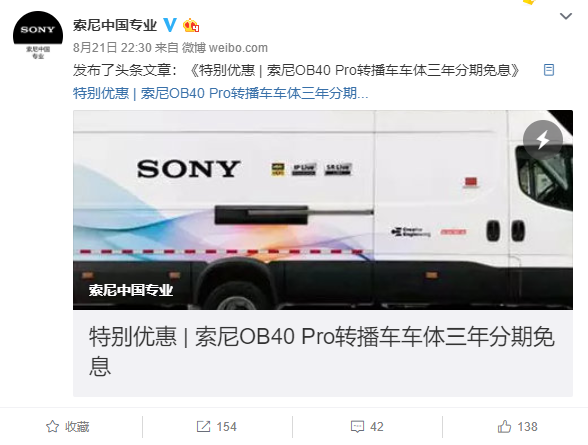Expand the post options chevron menu
Screen dimensions: 588x445
(566, 16)
